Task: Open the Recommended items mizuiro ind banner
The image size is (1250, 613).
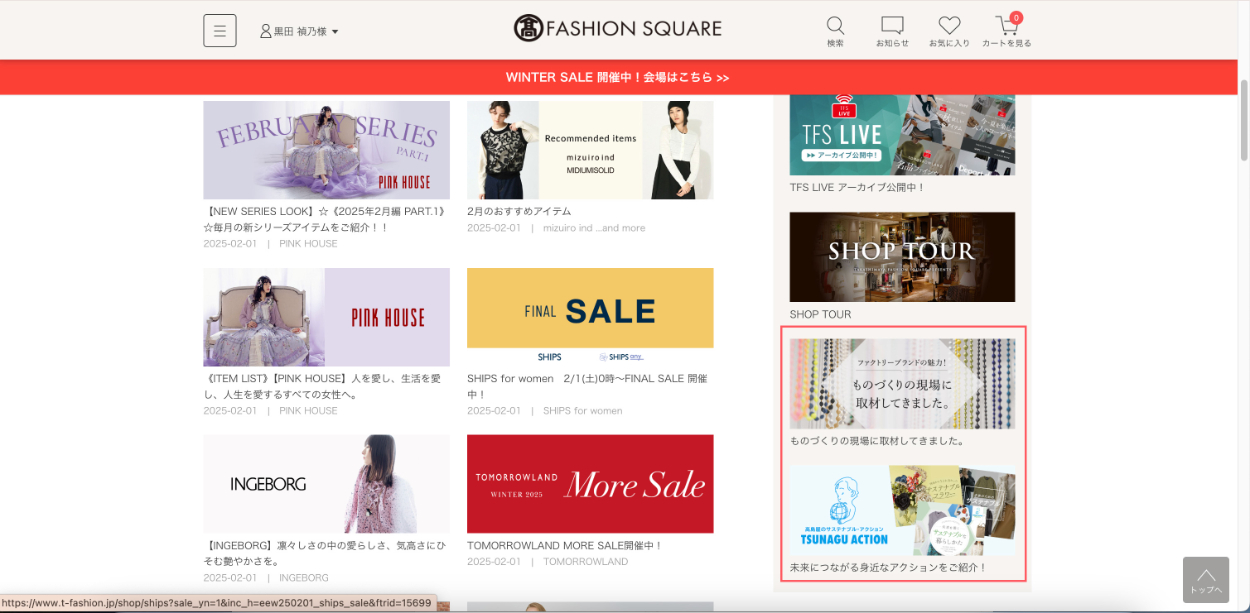Action: [590, 149]
